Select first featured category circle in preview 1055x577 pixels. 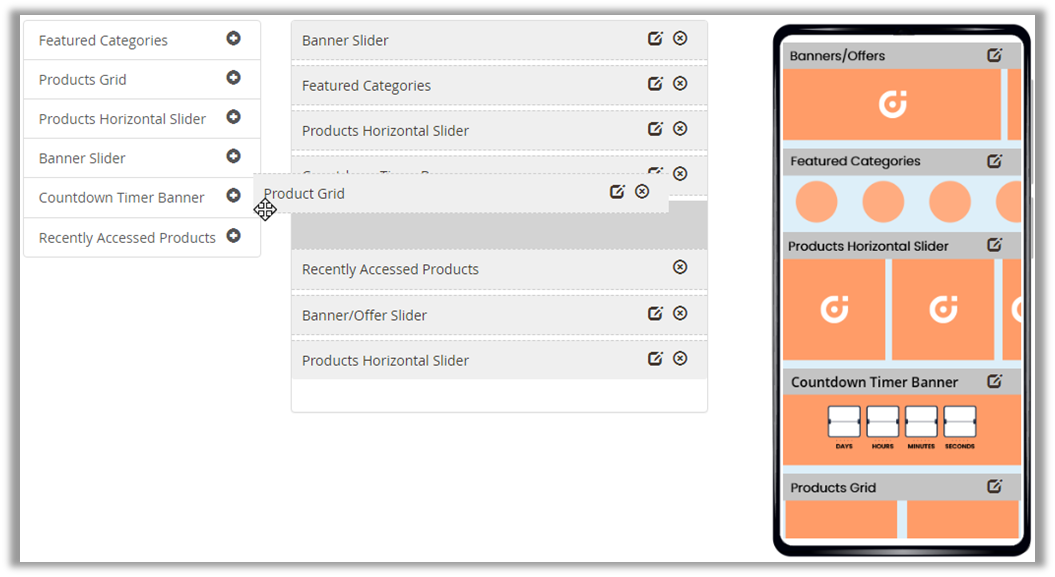point(816,202)
